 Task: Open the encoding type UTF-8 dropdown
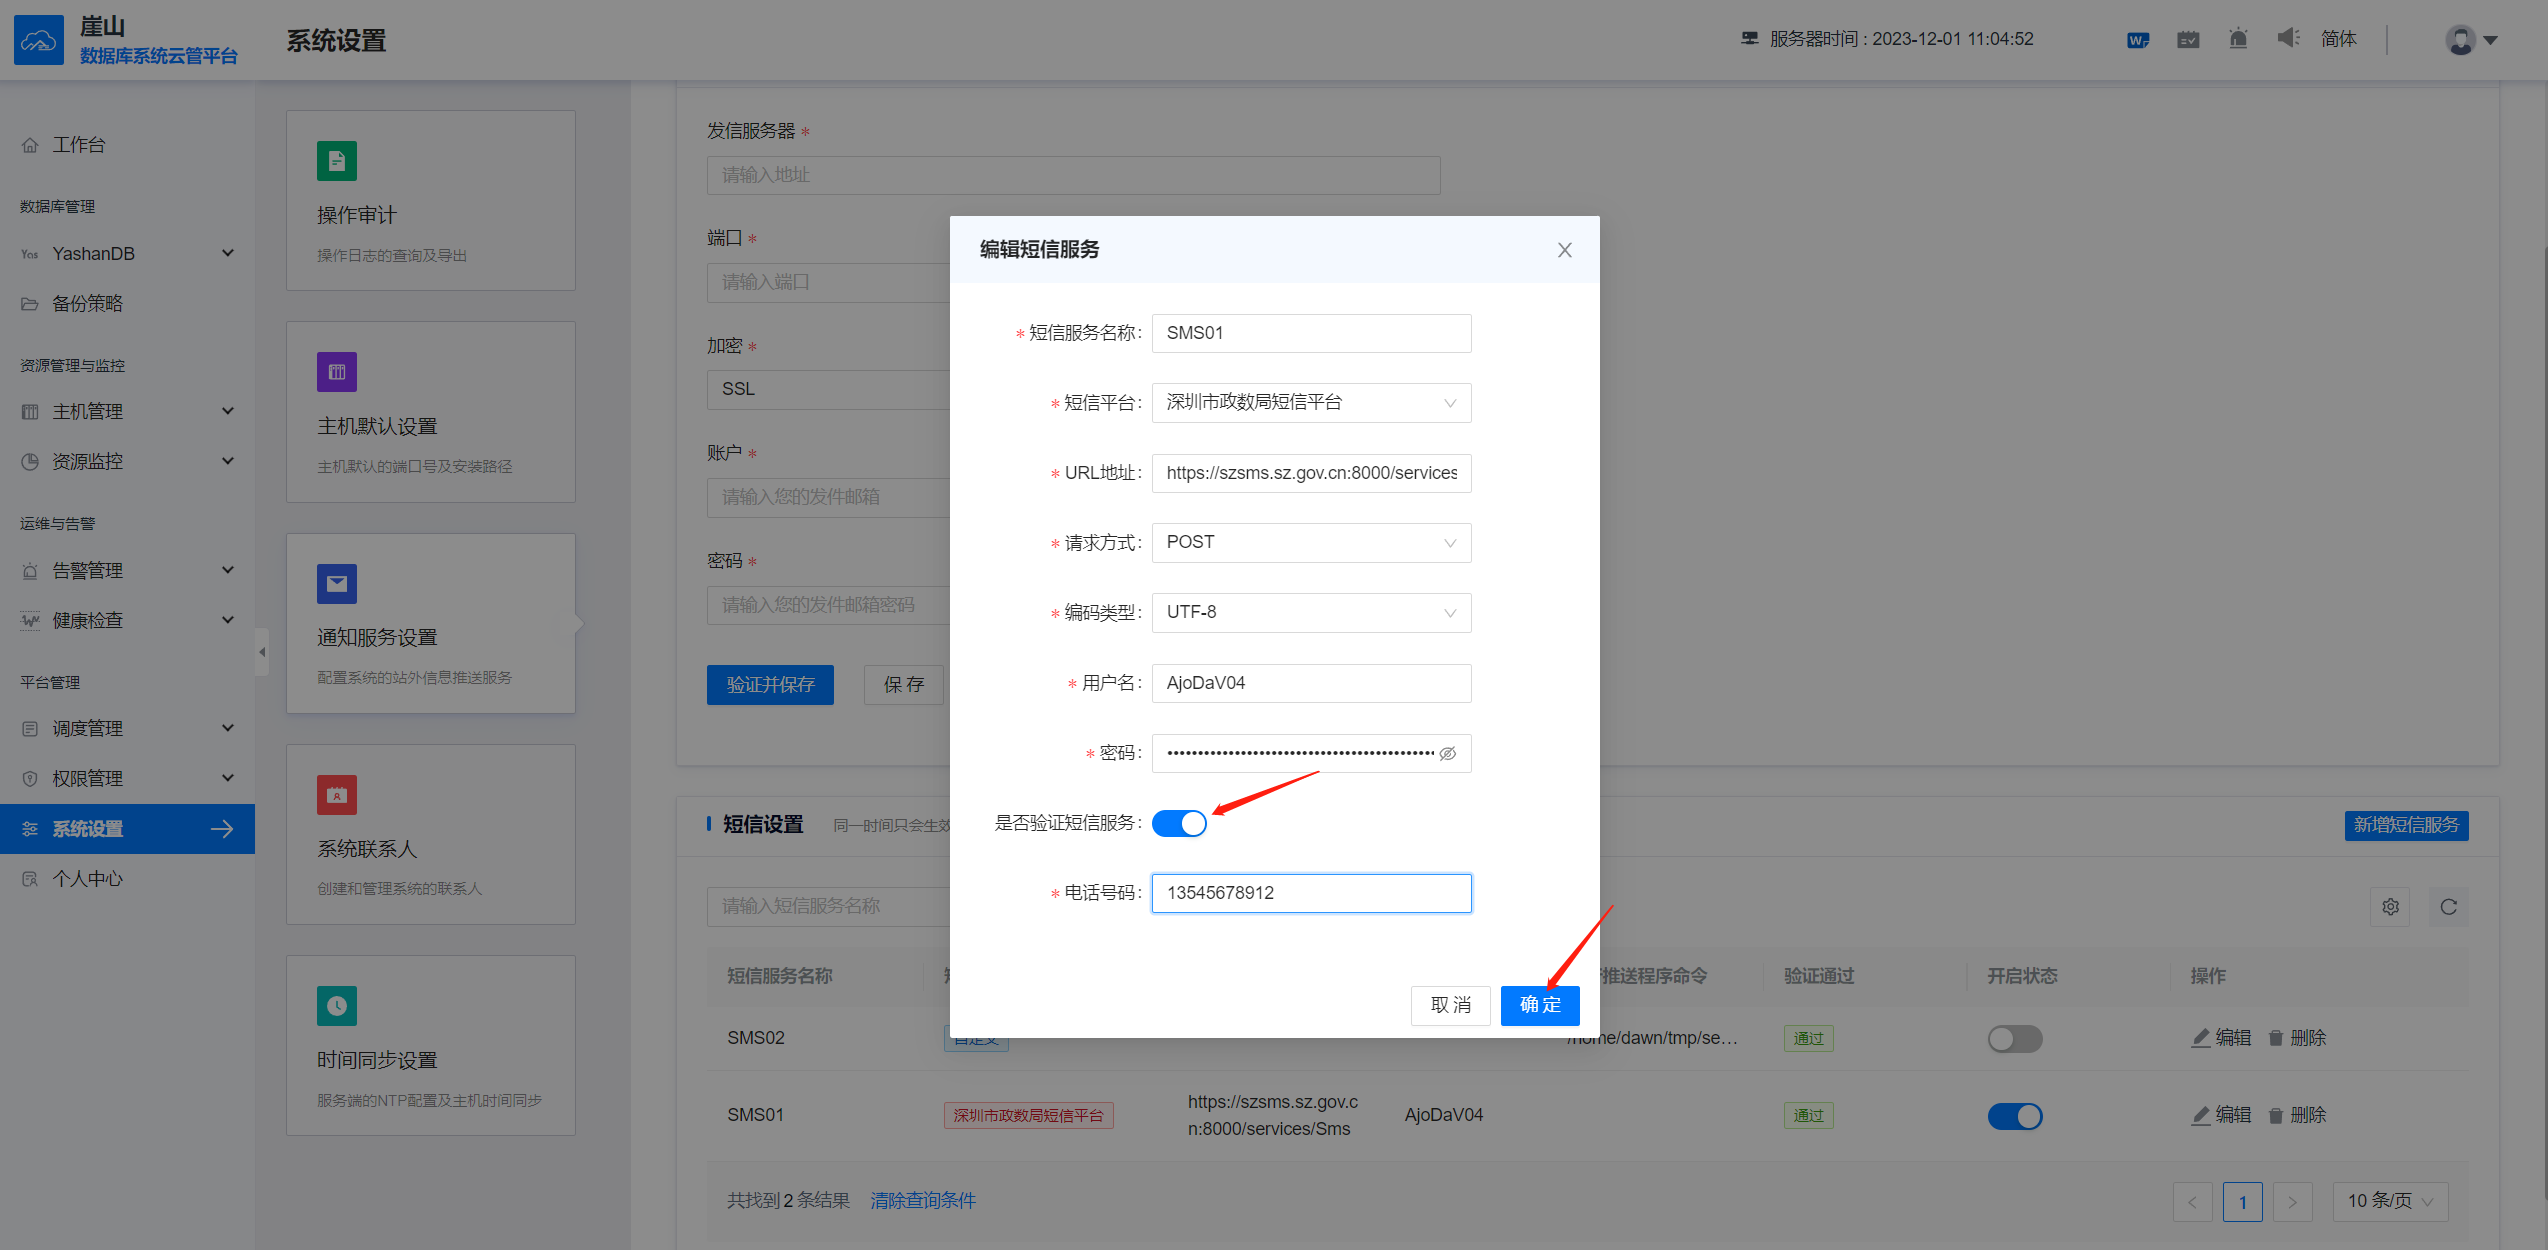click(1310, 613)
